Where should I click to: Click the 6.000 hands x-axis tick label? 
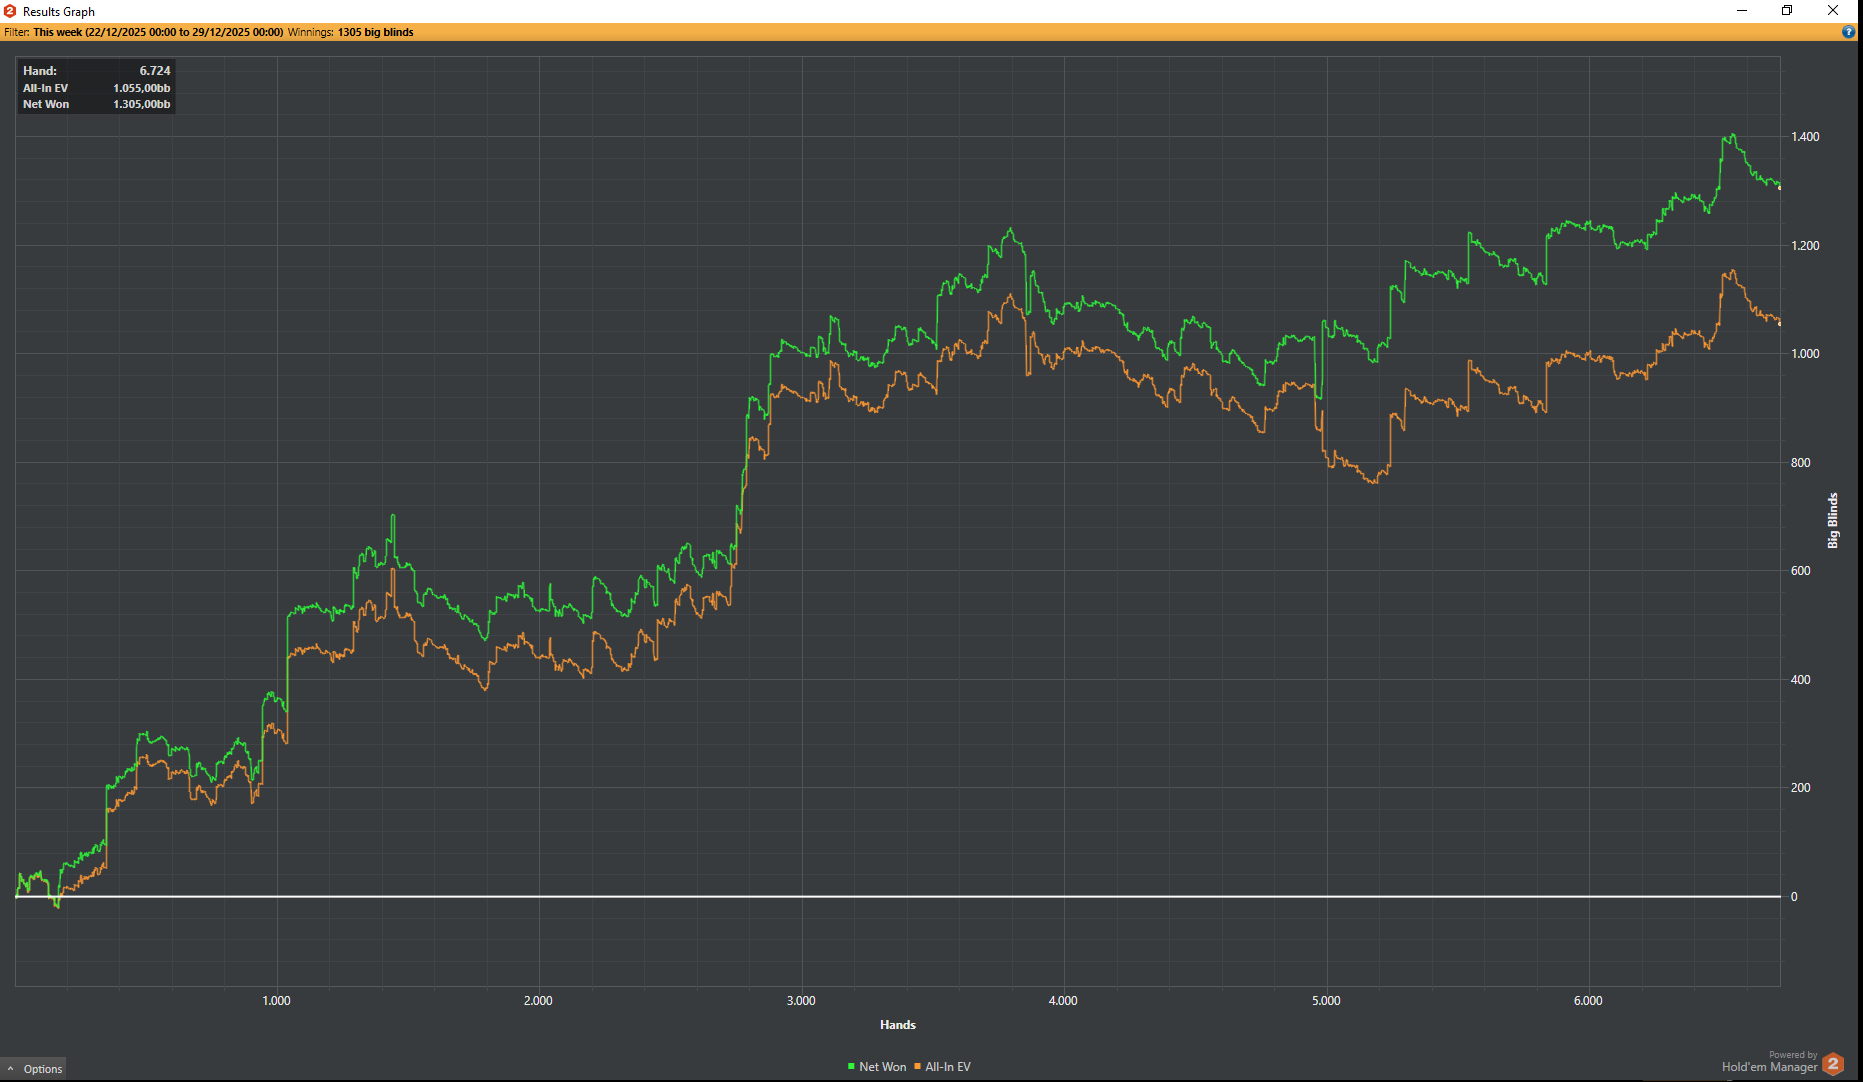1589,1001
